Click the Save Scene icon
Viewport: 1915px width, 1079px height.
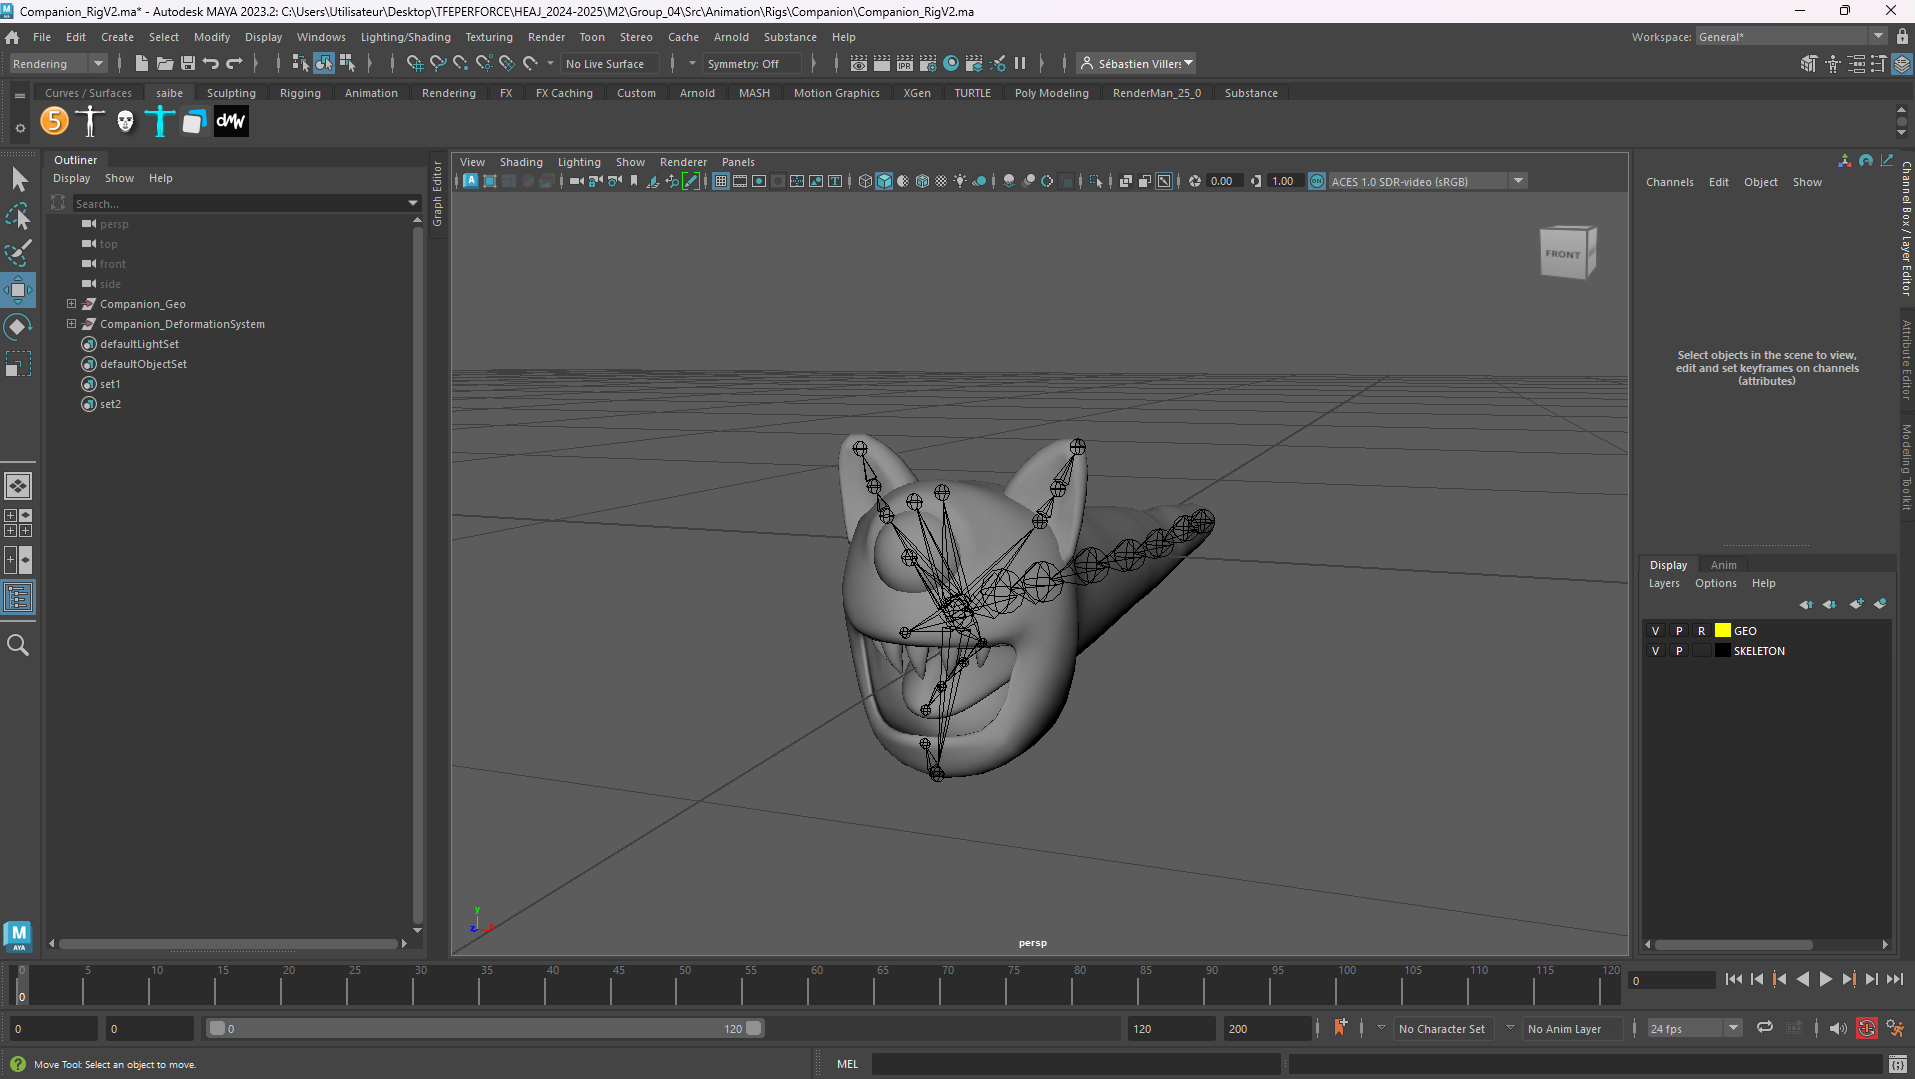pos(188,63)
